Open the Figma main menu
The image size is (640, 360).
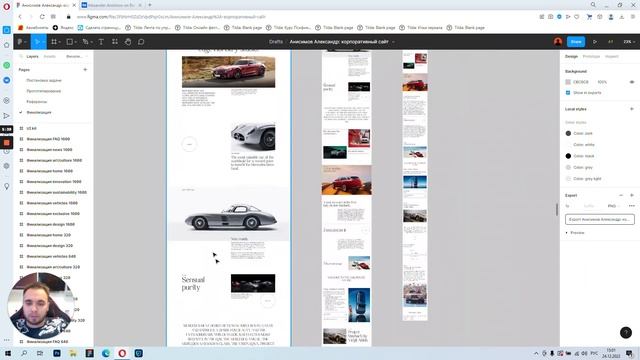pos(20,42)
